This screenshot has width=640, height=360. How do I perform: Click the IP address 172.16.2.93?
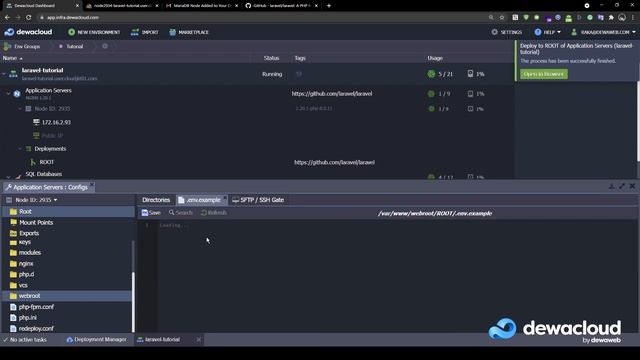pos(56,122)
